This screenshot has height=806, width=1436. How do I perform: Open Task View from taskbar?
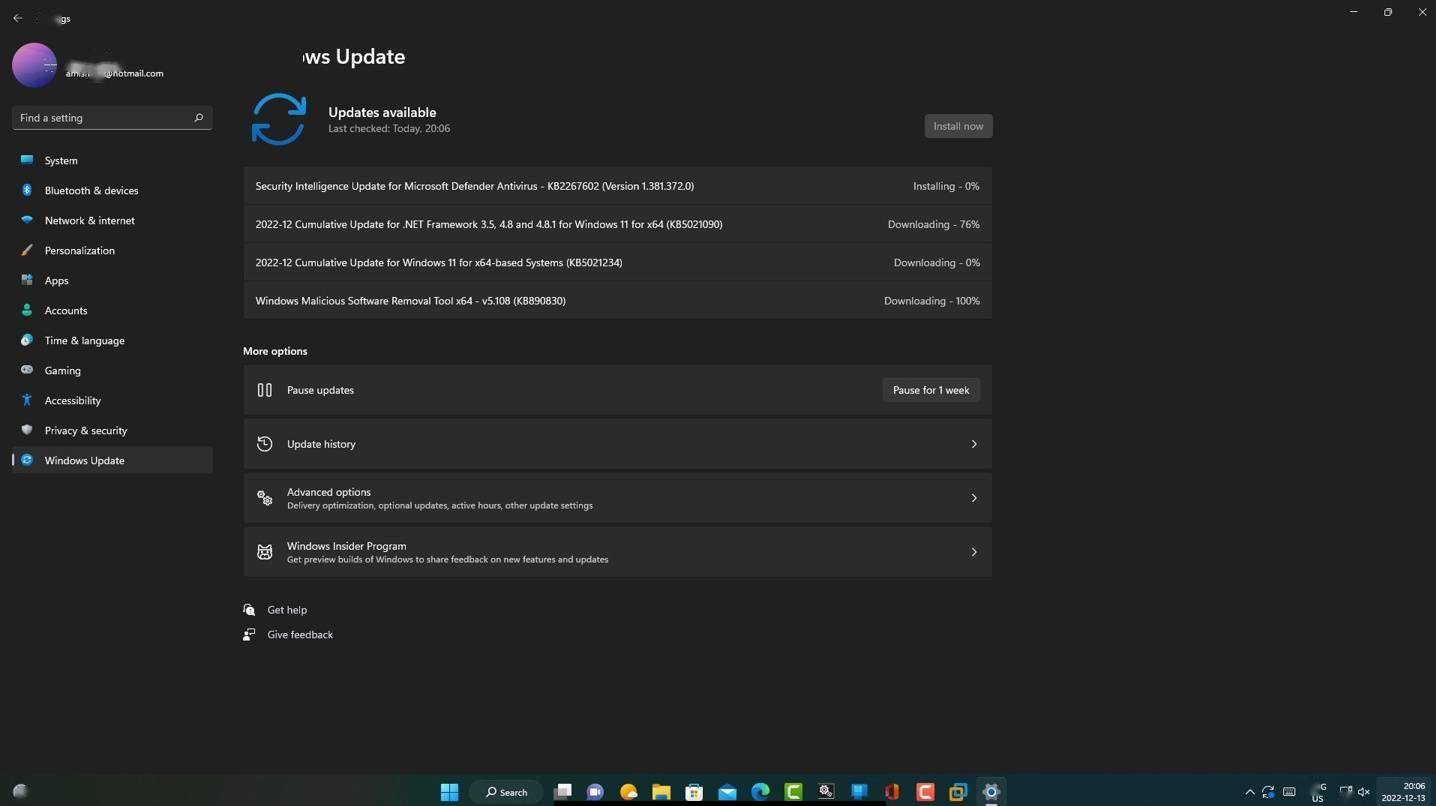click(x=563, y=792)
